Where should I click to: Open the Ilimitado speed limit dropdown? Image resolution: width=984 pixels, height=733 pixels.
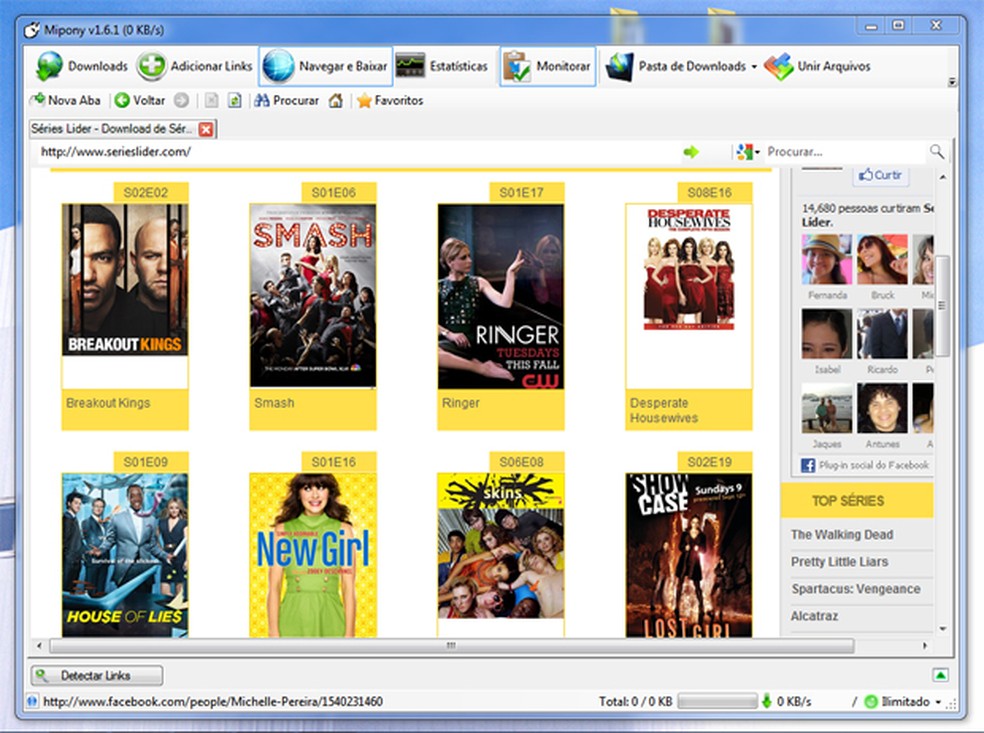[x=905, y=702]
